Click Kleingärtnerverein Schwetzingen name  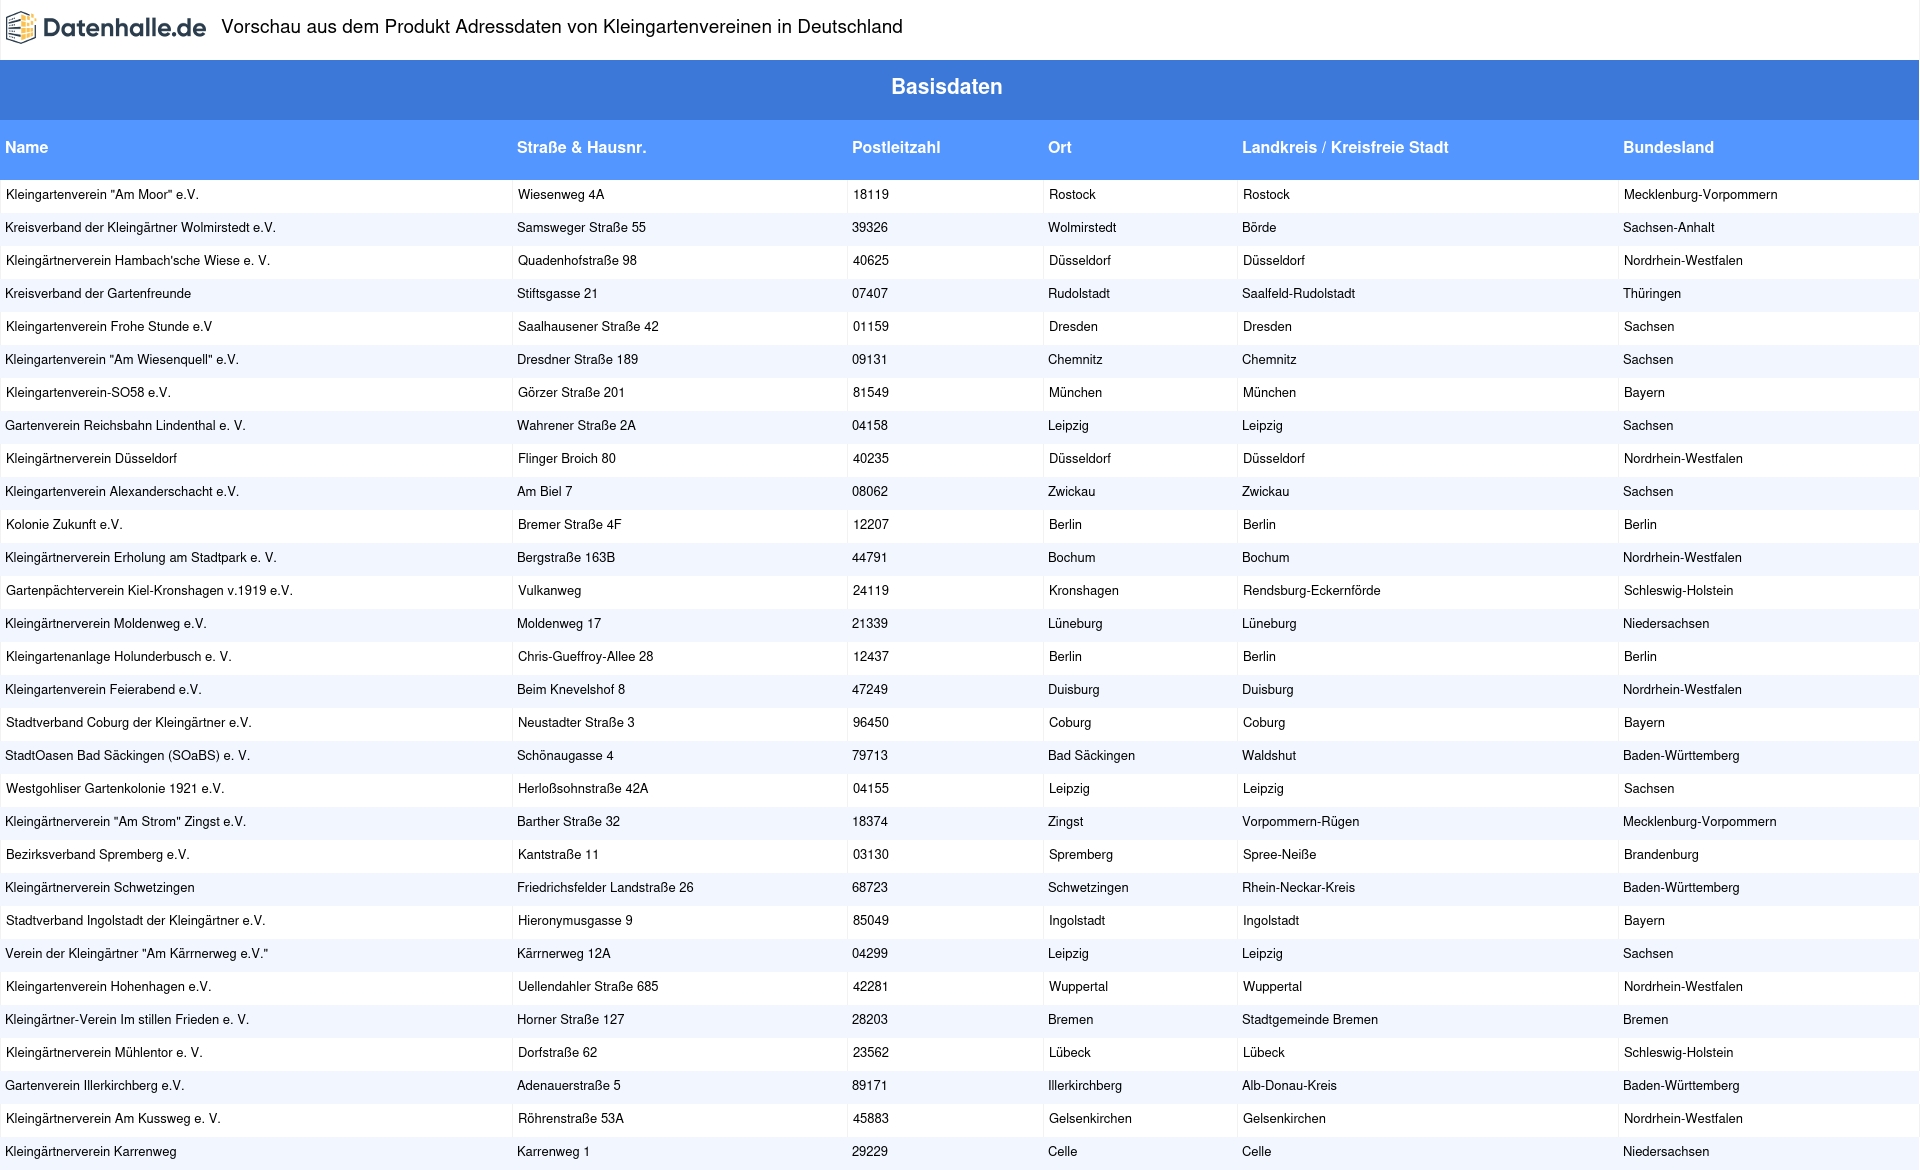pos(100,888)
